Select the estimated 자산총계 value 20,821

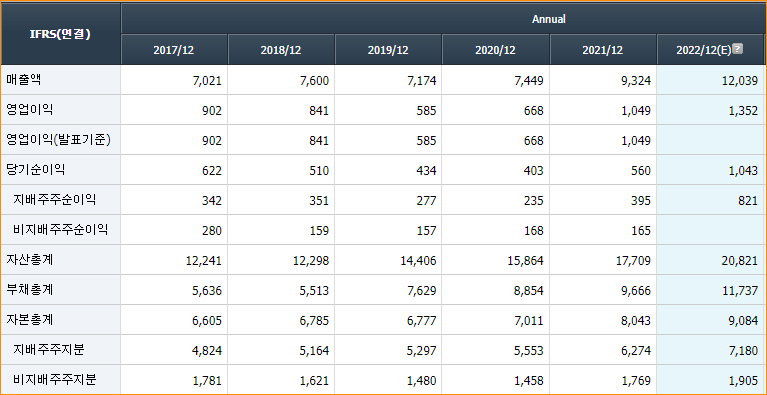(x=740, y=261)
